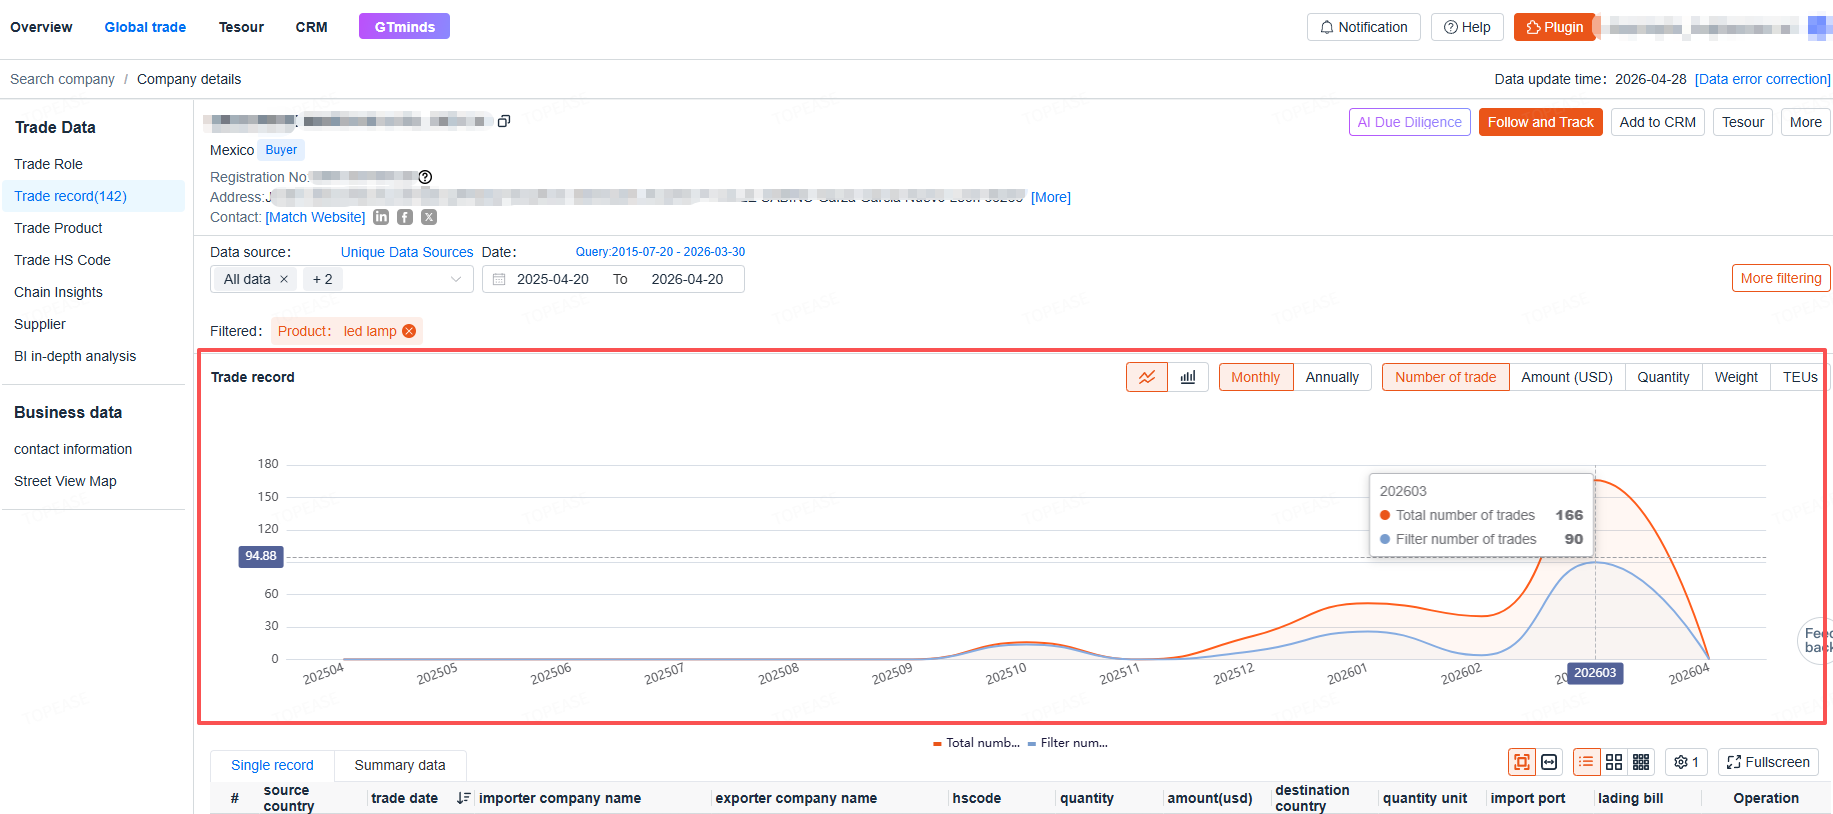Choose four-card grid view icon
Screen dimensions: 1833x814
1614,762
